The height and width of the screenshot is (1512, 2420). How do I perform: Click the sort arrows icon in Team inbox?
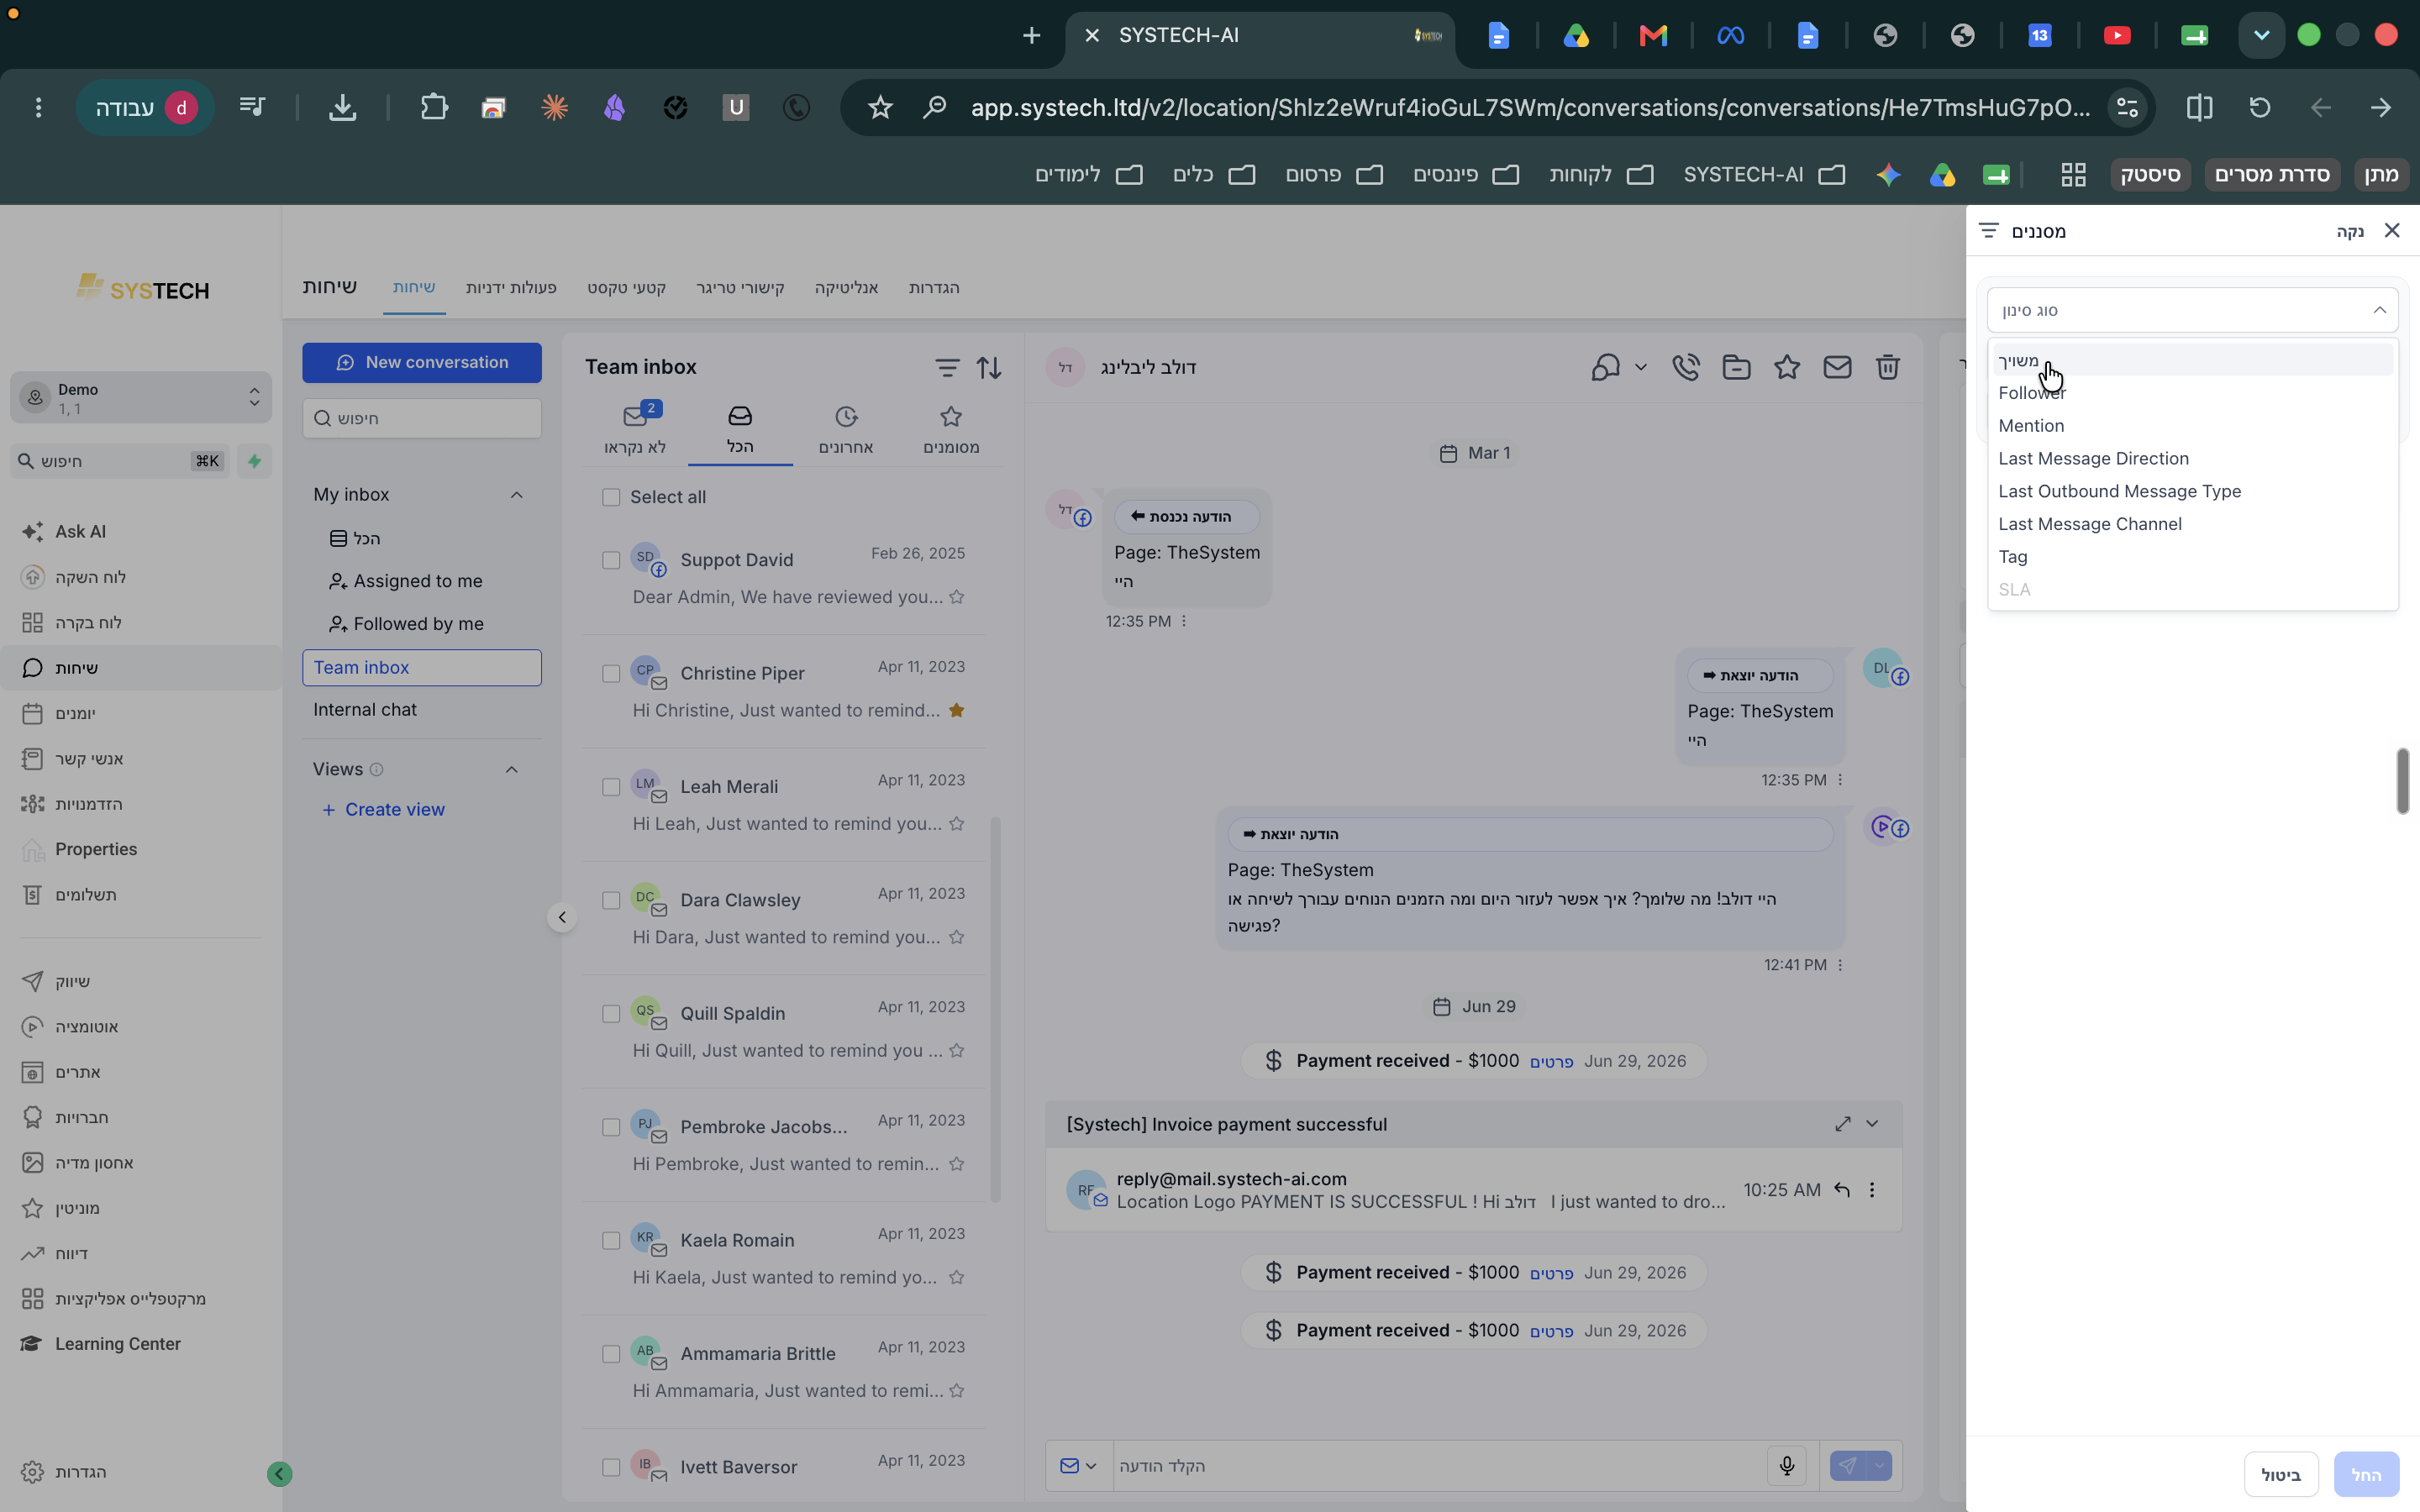pyautogui.click(x=989, y=368)
